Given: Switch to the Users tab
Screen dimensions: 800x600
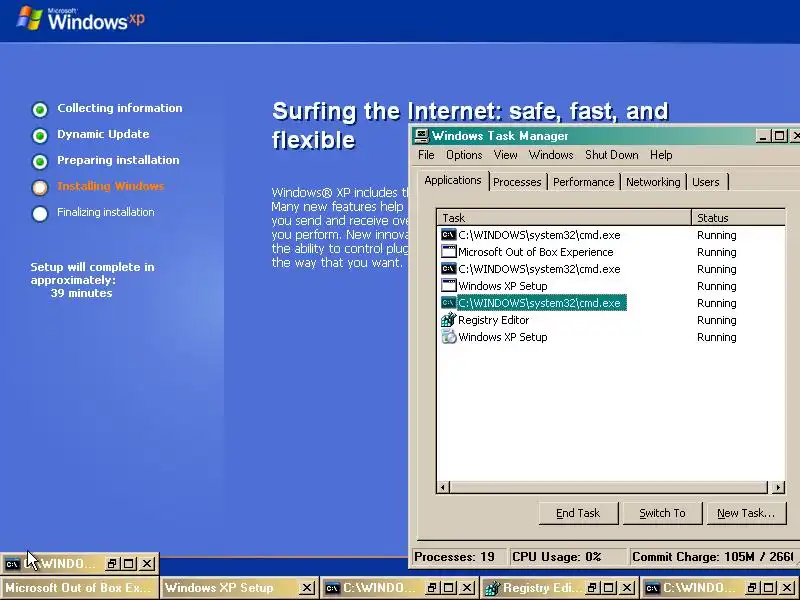Looking at the screenshot, I should pyautogui.click(x=706, y=182).
